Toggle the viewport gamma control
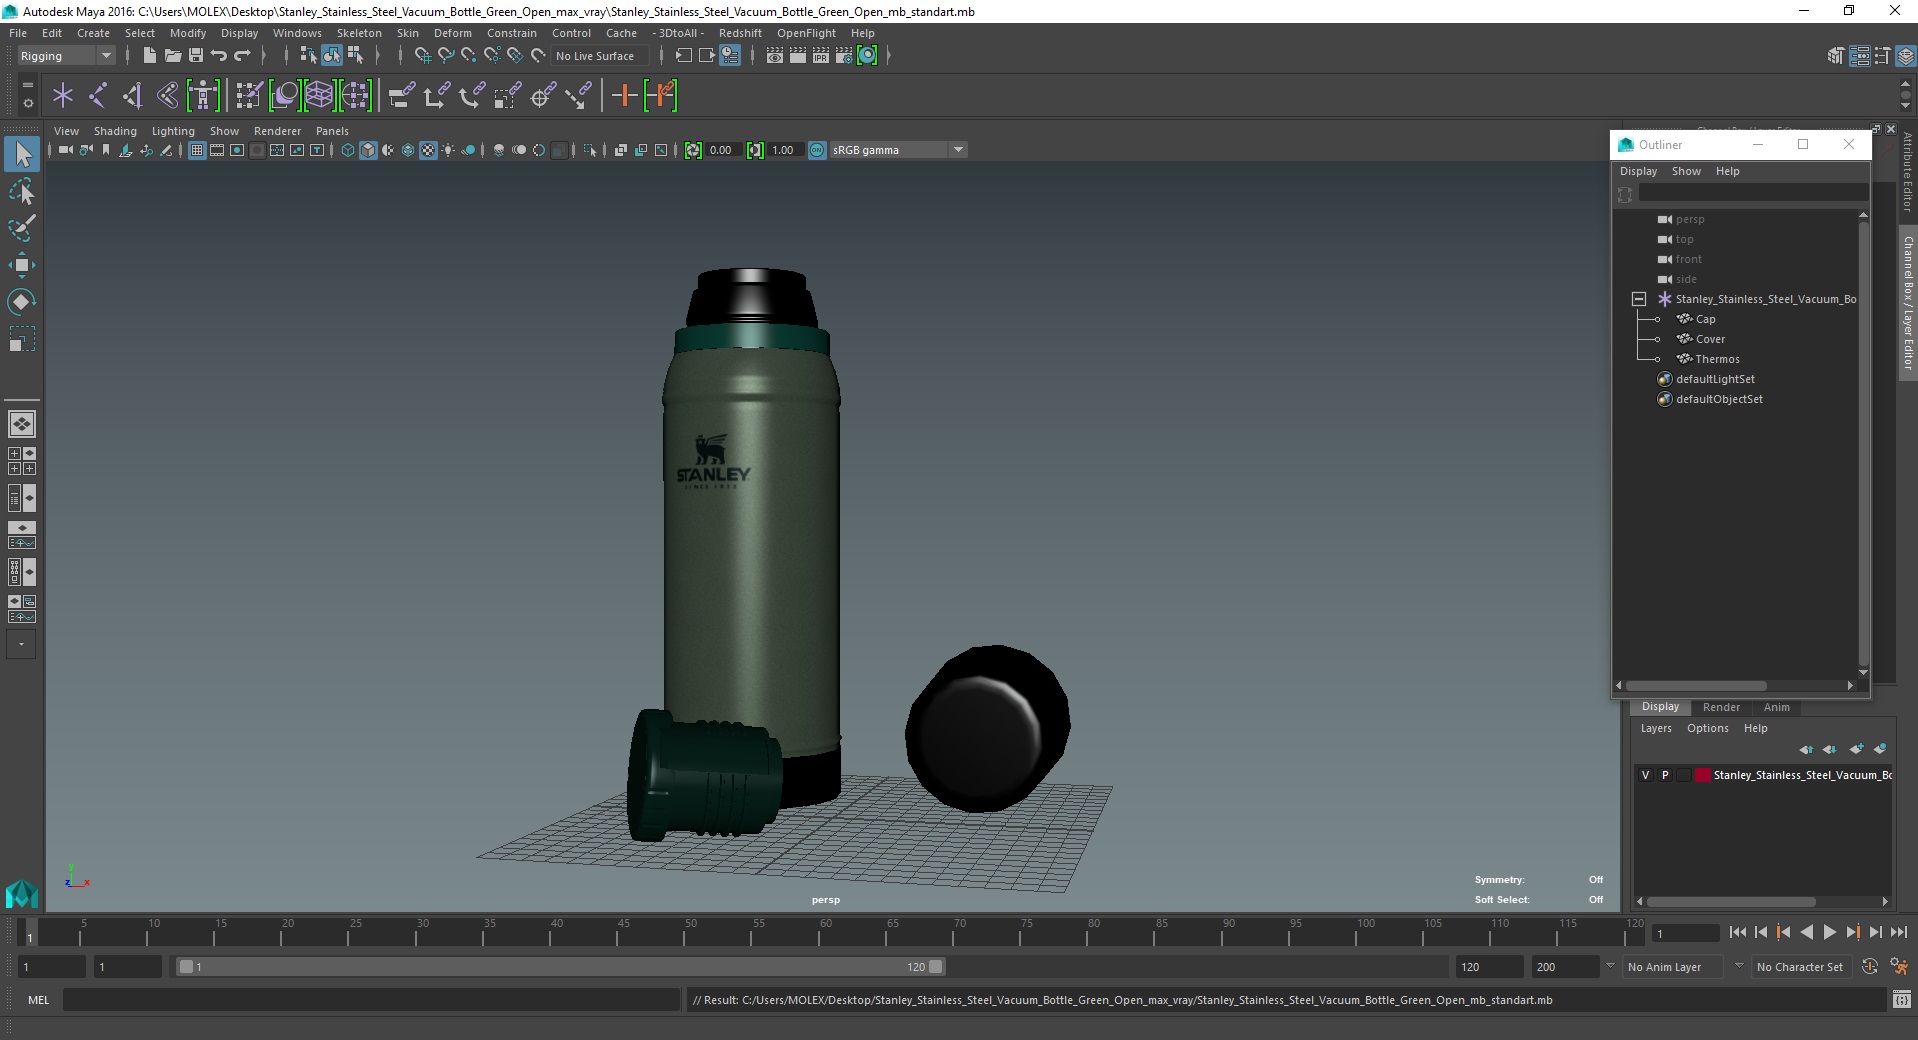The width and height of the screenshot is (1918, 1040). click(755, 150)
